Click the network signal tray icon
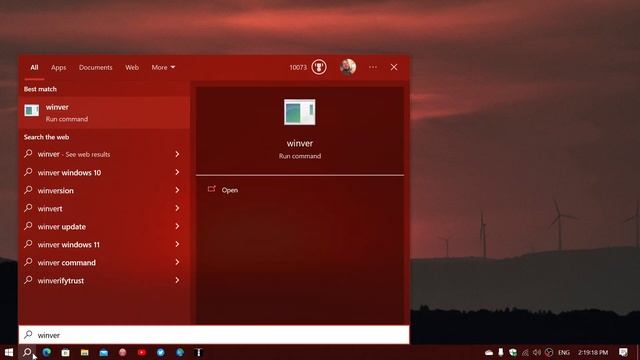Image resolution: width=640 pixels, height=360 pixels. (525, 353)
